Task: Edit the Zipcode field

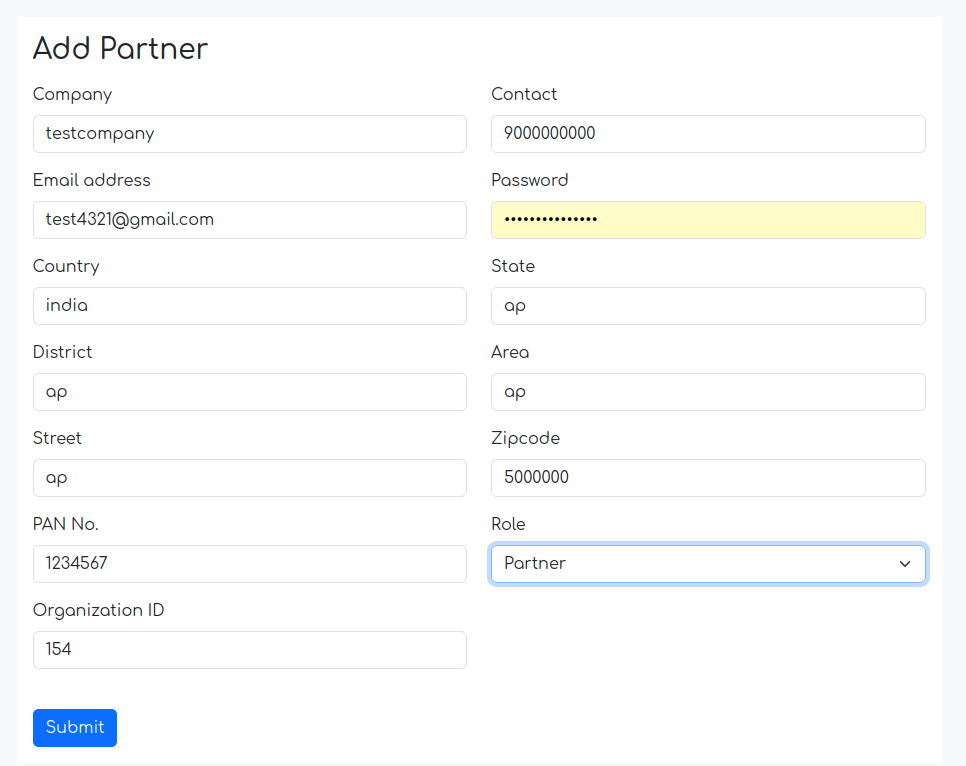Action: 708,478
